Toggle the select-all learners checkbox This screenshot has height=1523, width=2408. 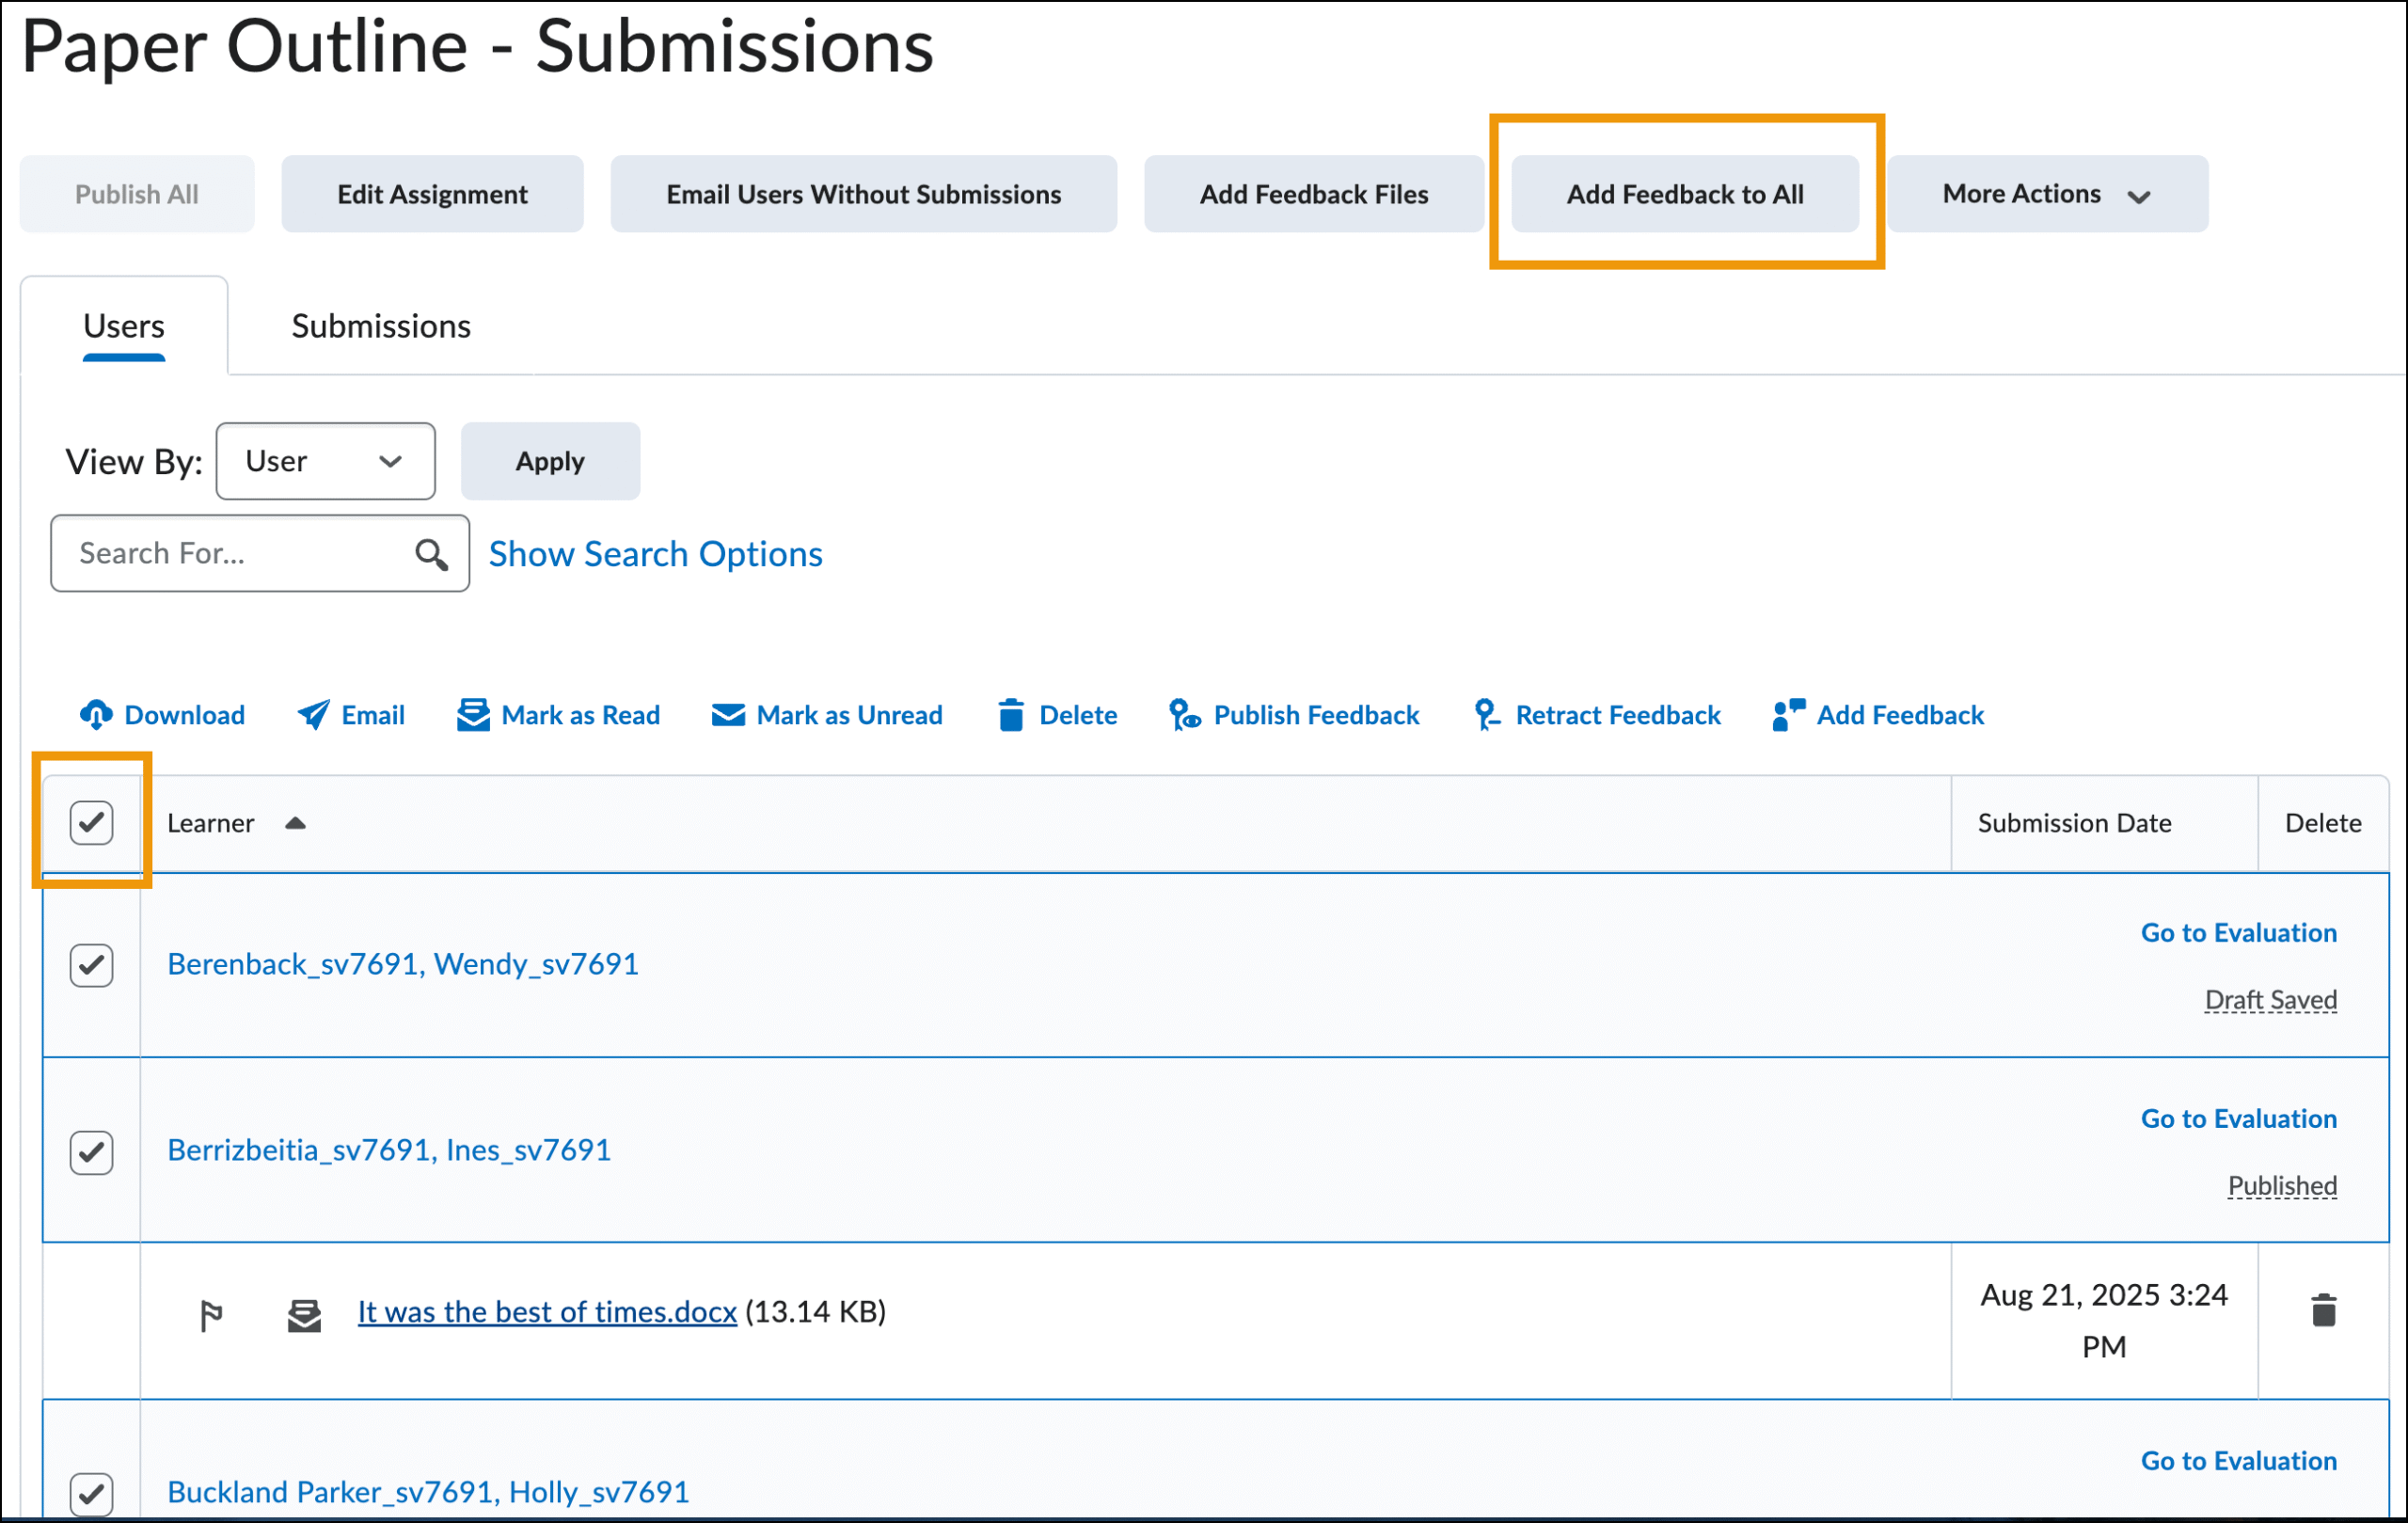(91, 822)
